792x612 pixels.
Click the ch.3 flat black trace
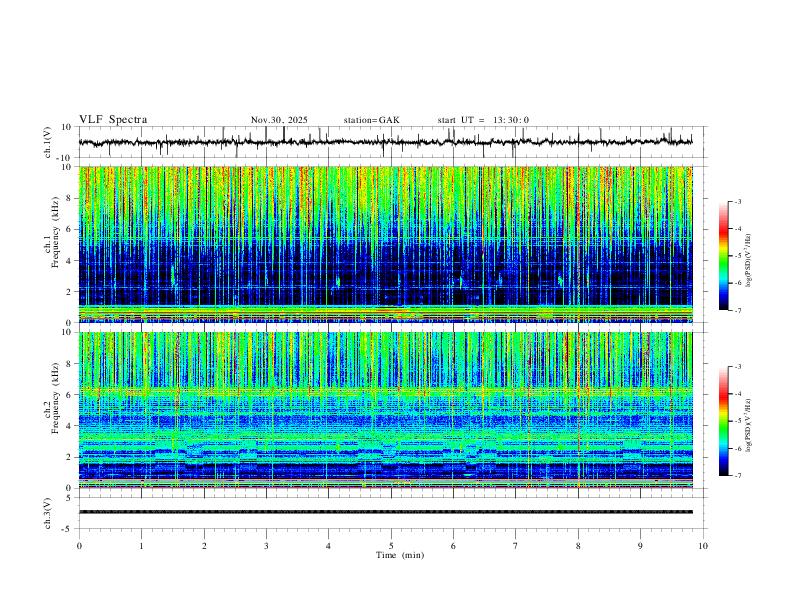(x=385, y=512)
